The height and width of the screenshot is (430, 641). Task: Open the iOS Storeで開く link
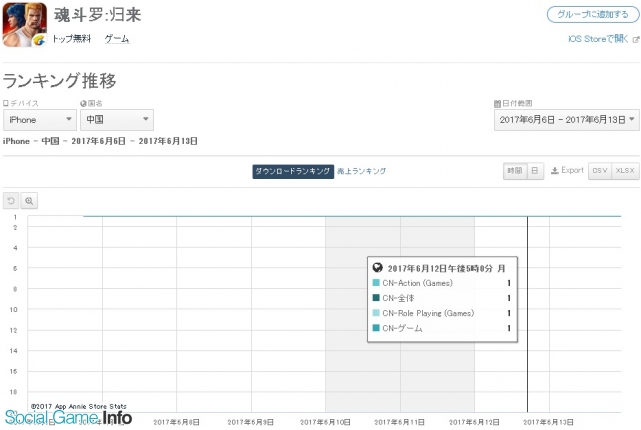pyautogui.click(x=598, y=39)
